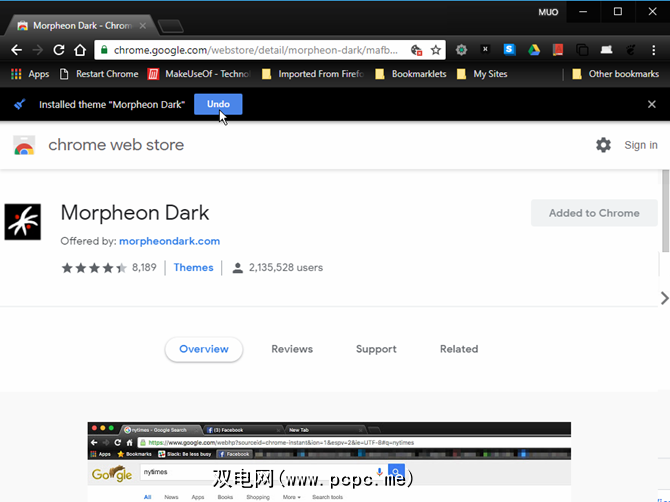Open the Apps grid shortcut
Viewport: 670px width, 502px height.
click(x=30, y=74)
